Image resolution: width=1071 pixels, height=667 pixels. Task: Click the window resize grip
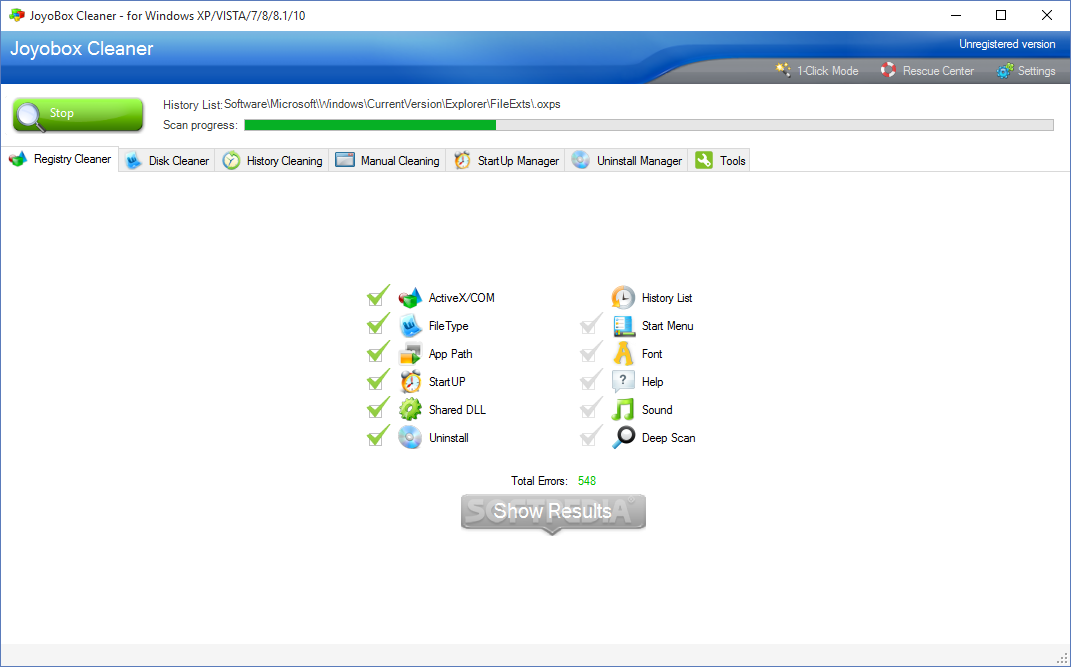coord(1062,658)
